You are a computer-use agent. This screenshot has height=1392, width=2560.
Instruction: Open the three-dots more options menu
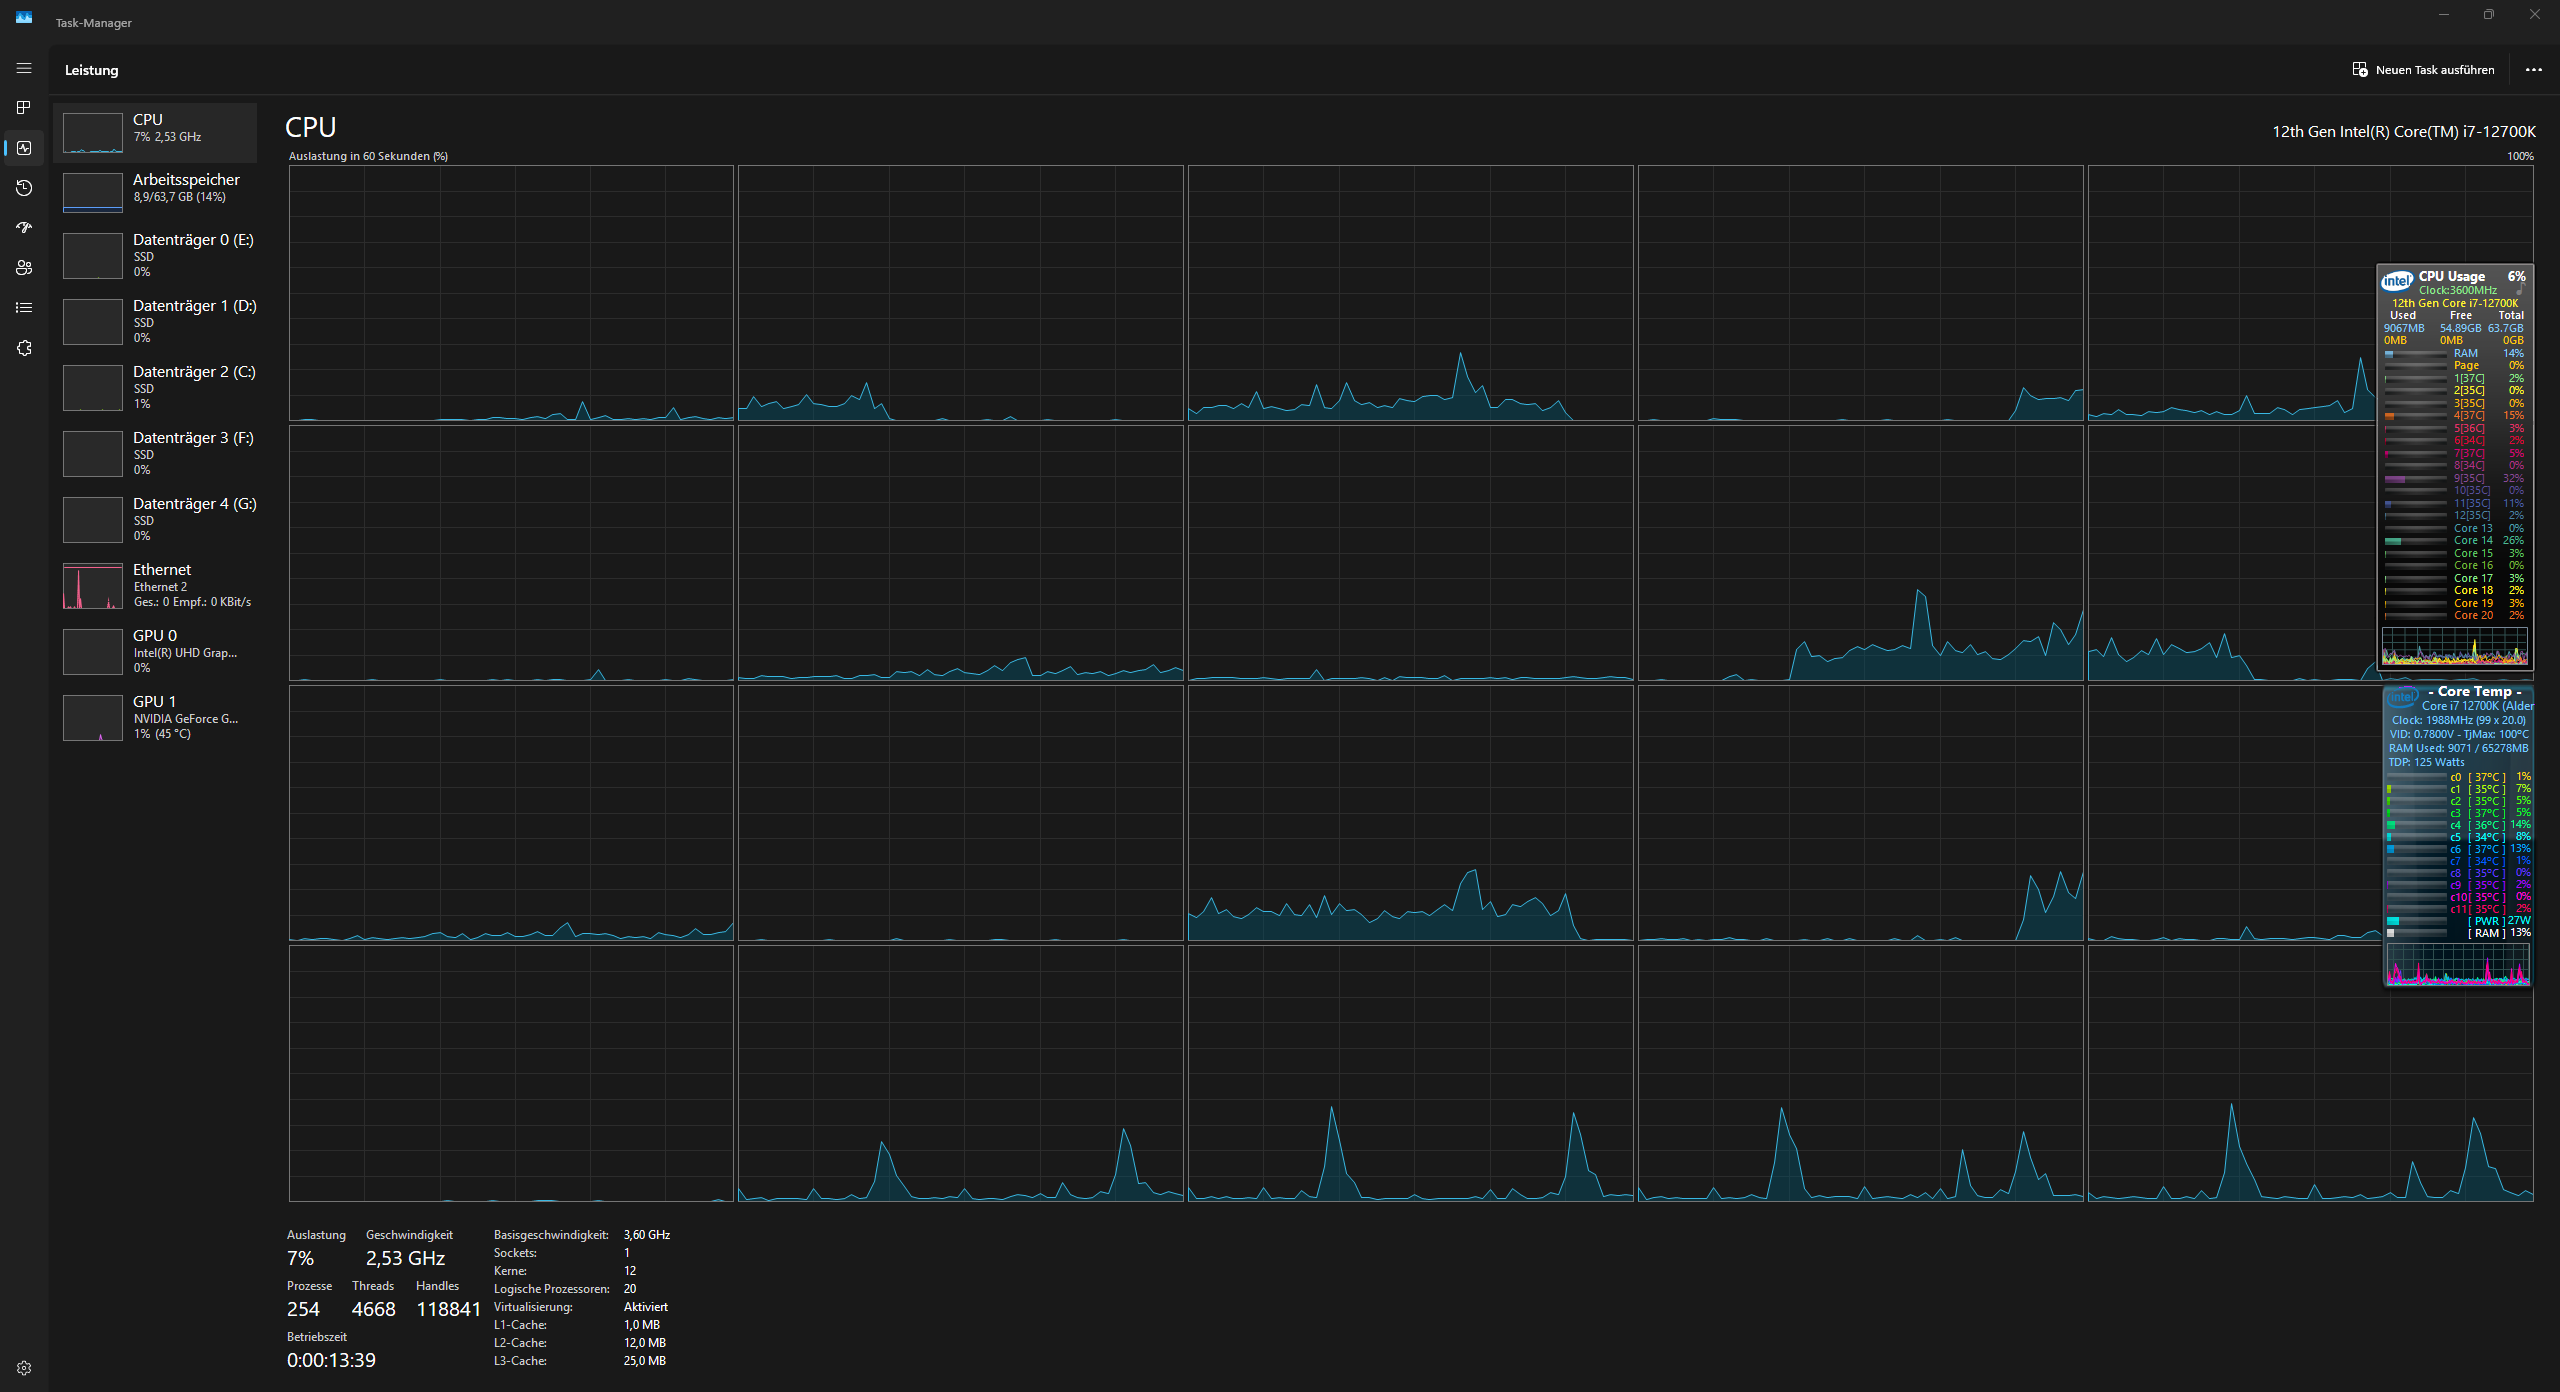[x=2533, y=70]
